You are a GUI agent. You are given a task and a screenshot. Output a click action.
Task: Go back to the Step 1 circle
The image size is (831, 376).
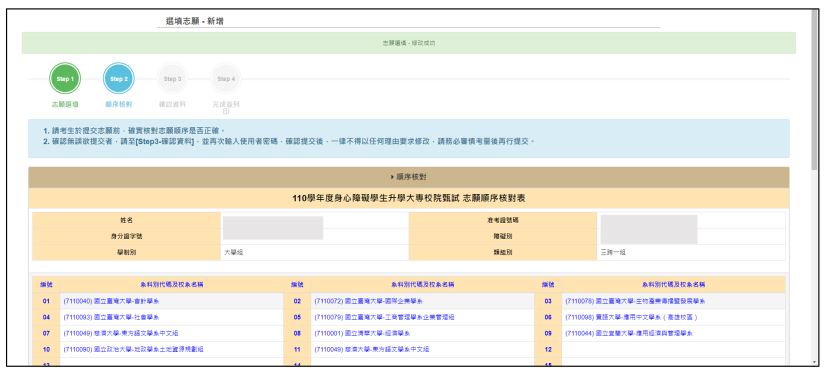pyautogui.click(x=65, y=78)
